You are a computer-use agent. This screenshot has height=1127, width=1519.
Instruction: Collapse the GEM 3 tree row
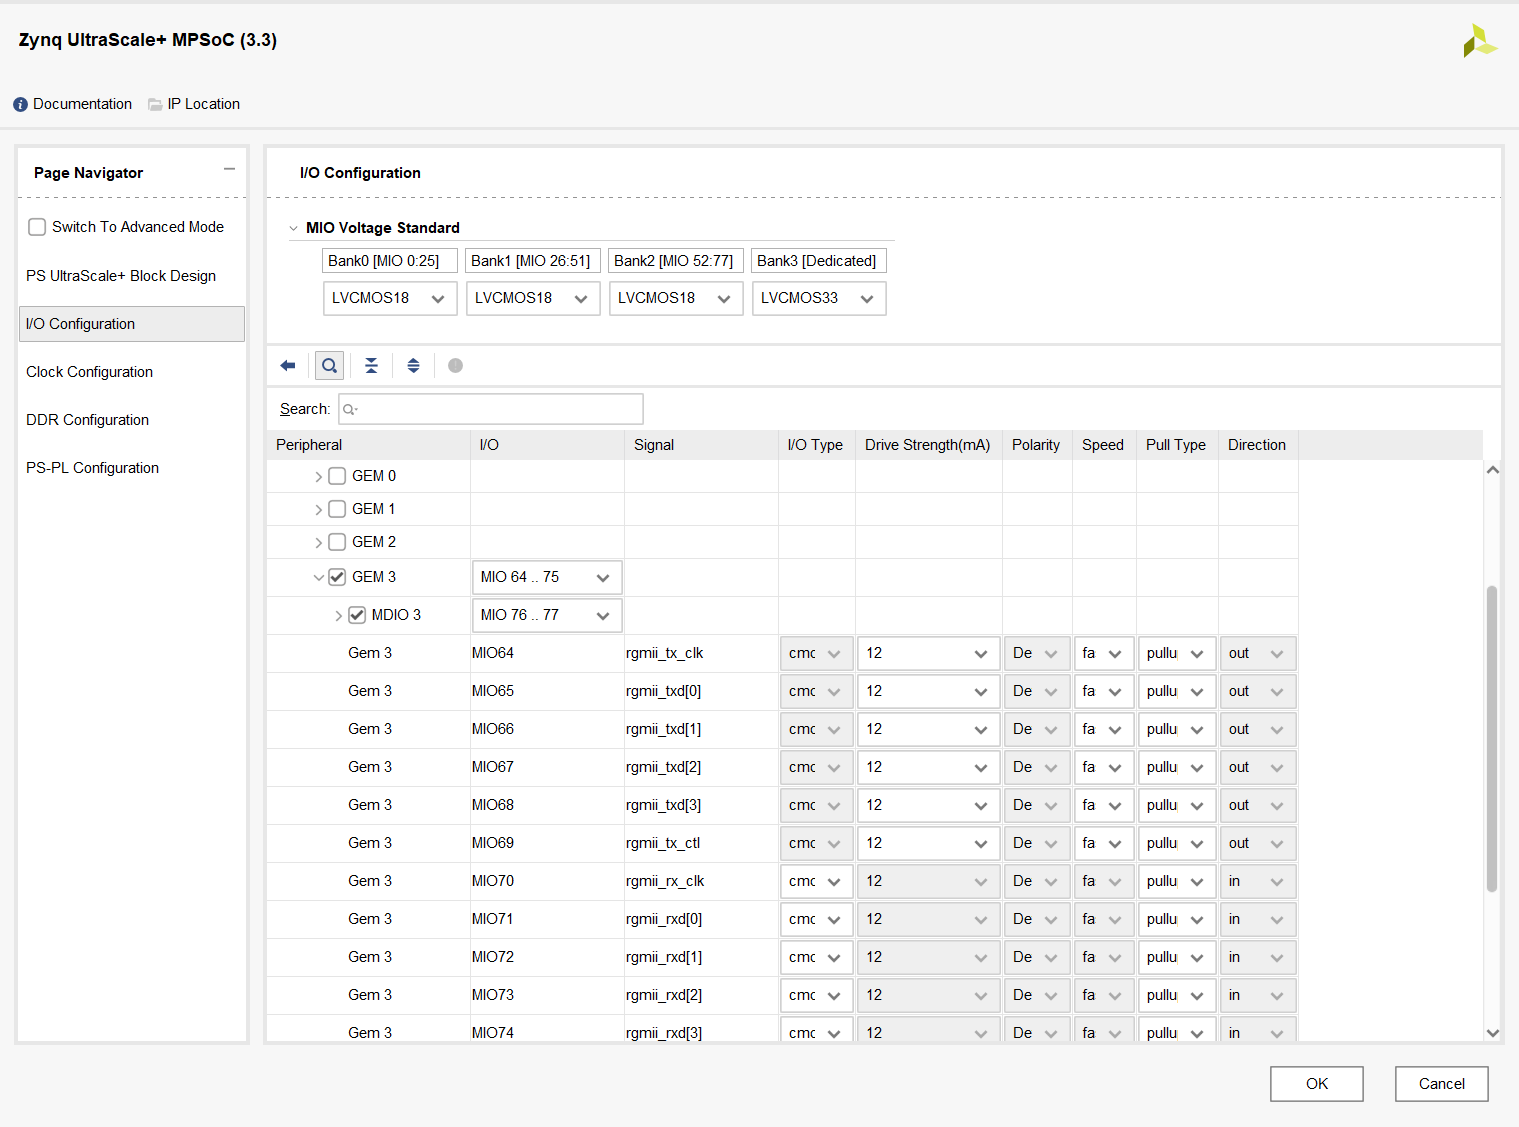(318, 577)
